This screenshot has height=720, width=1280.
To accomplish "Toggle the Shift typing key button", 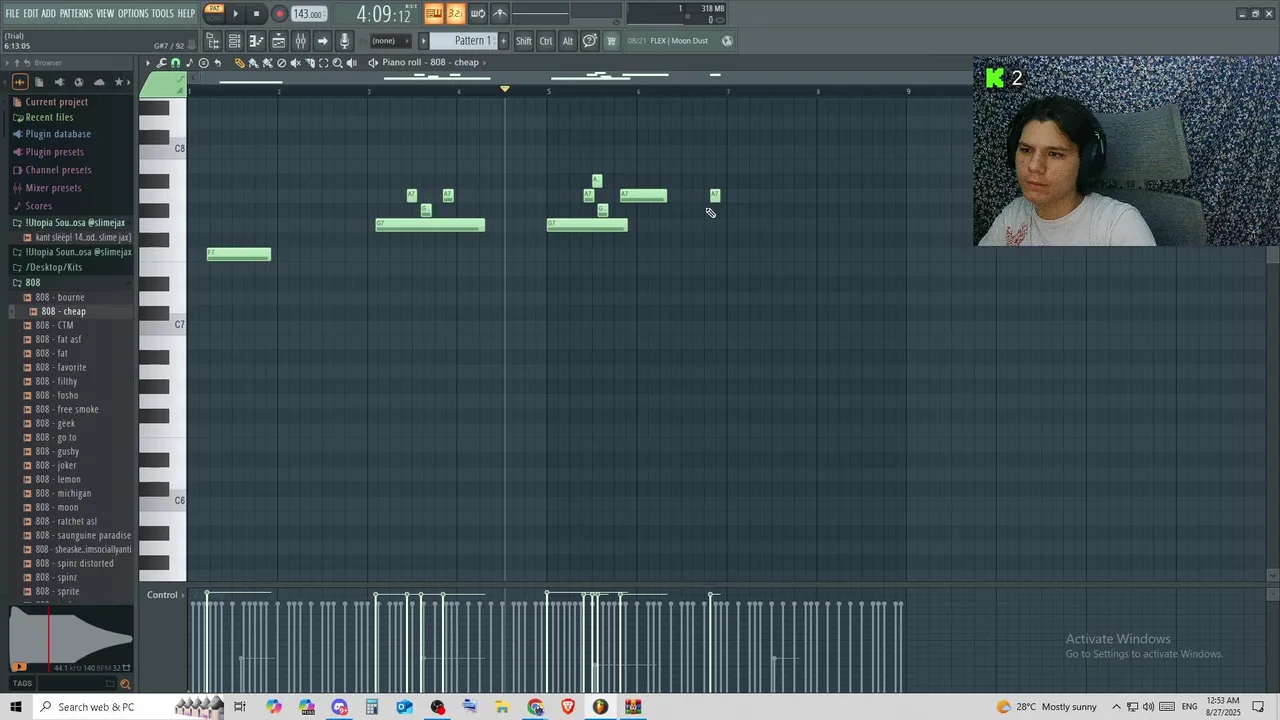I will coord(524,41).
